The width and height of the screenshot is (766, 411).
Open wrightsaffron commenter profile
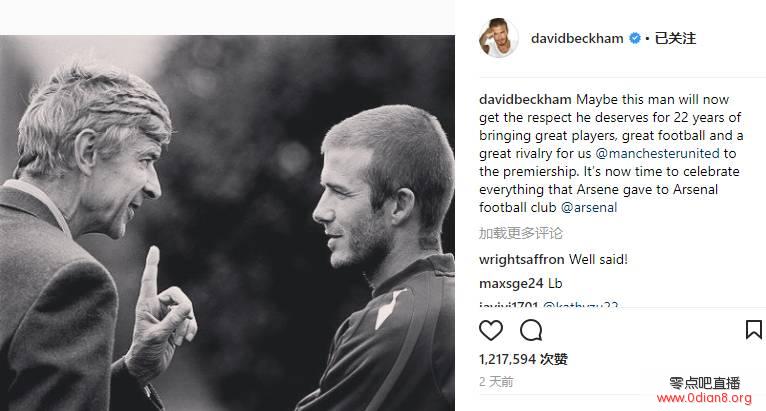[522, 260]
